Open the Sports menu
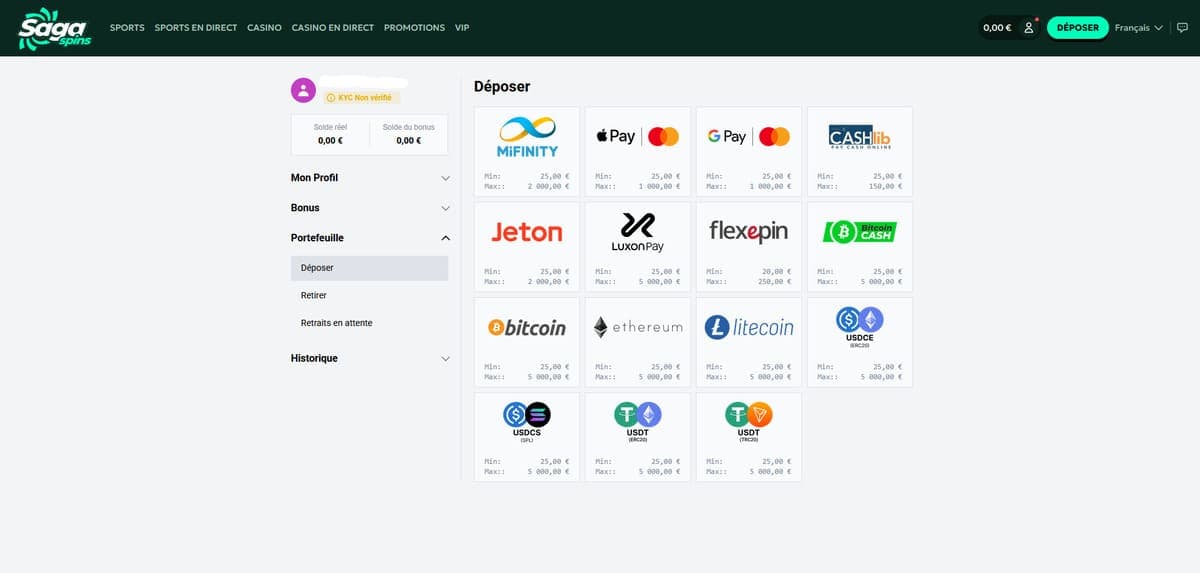The width and height of the screenshot is (1200, 573). pyautogui.click(x=127, y=28)
